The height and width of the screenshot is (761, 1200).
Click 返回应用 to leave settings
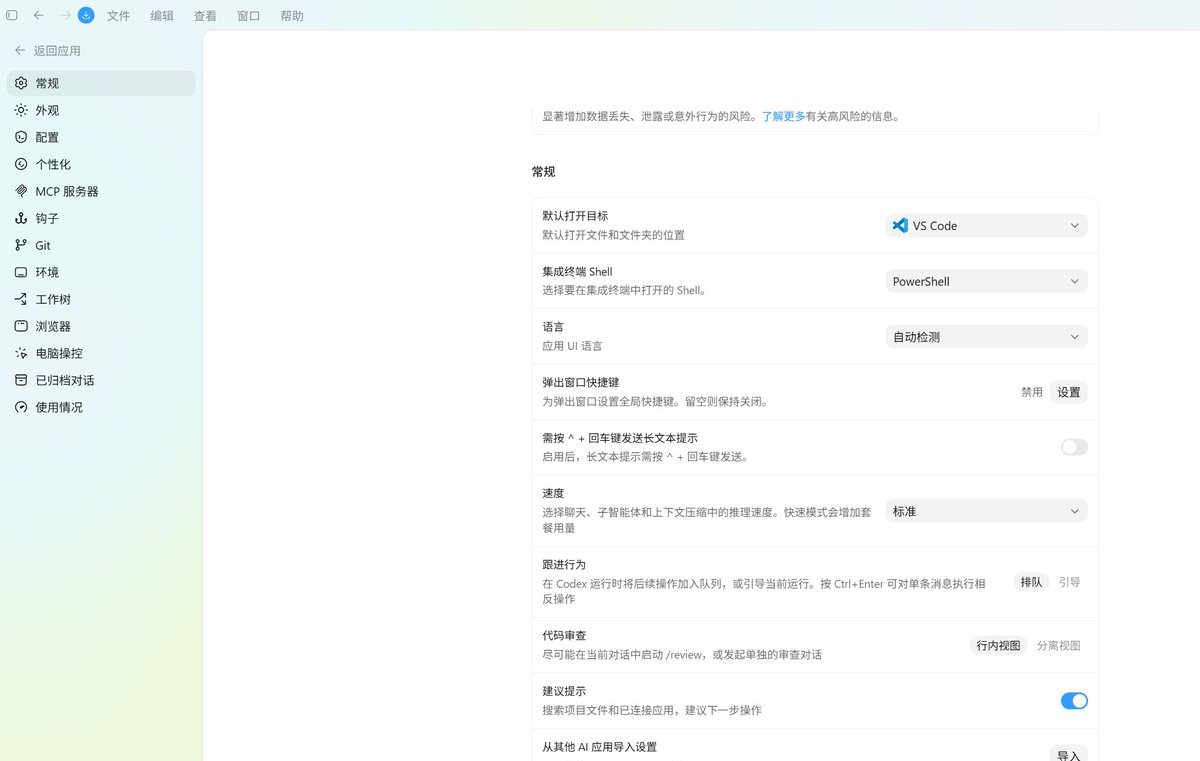(x=47, y=50)
